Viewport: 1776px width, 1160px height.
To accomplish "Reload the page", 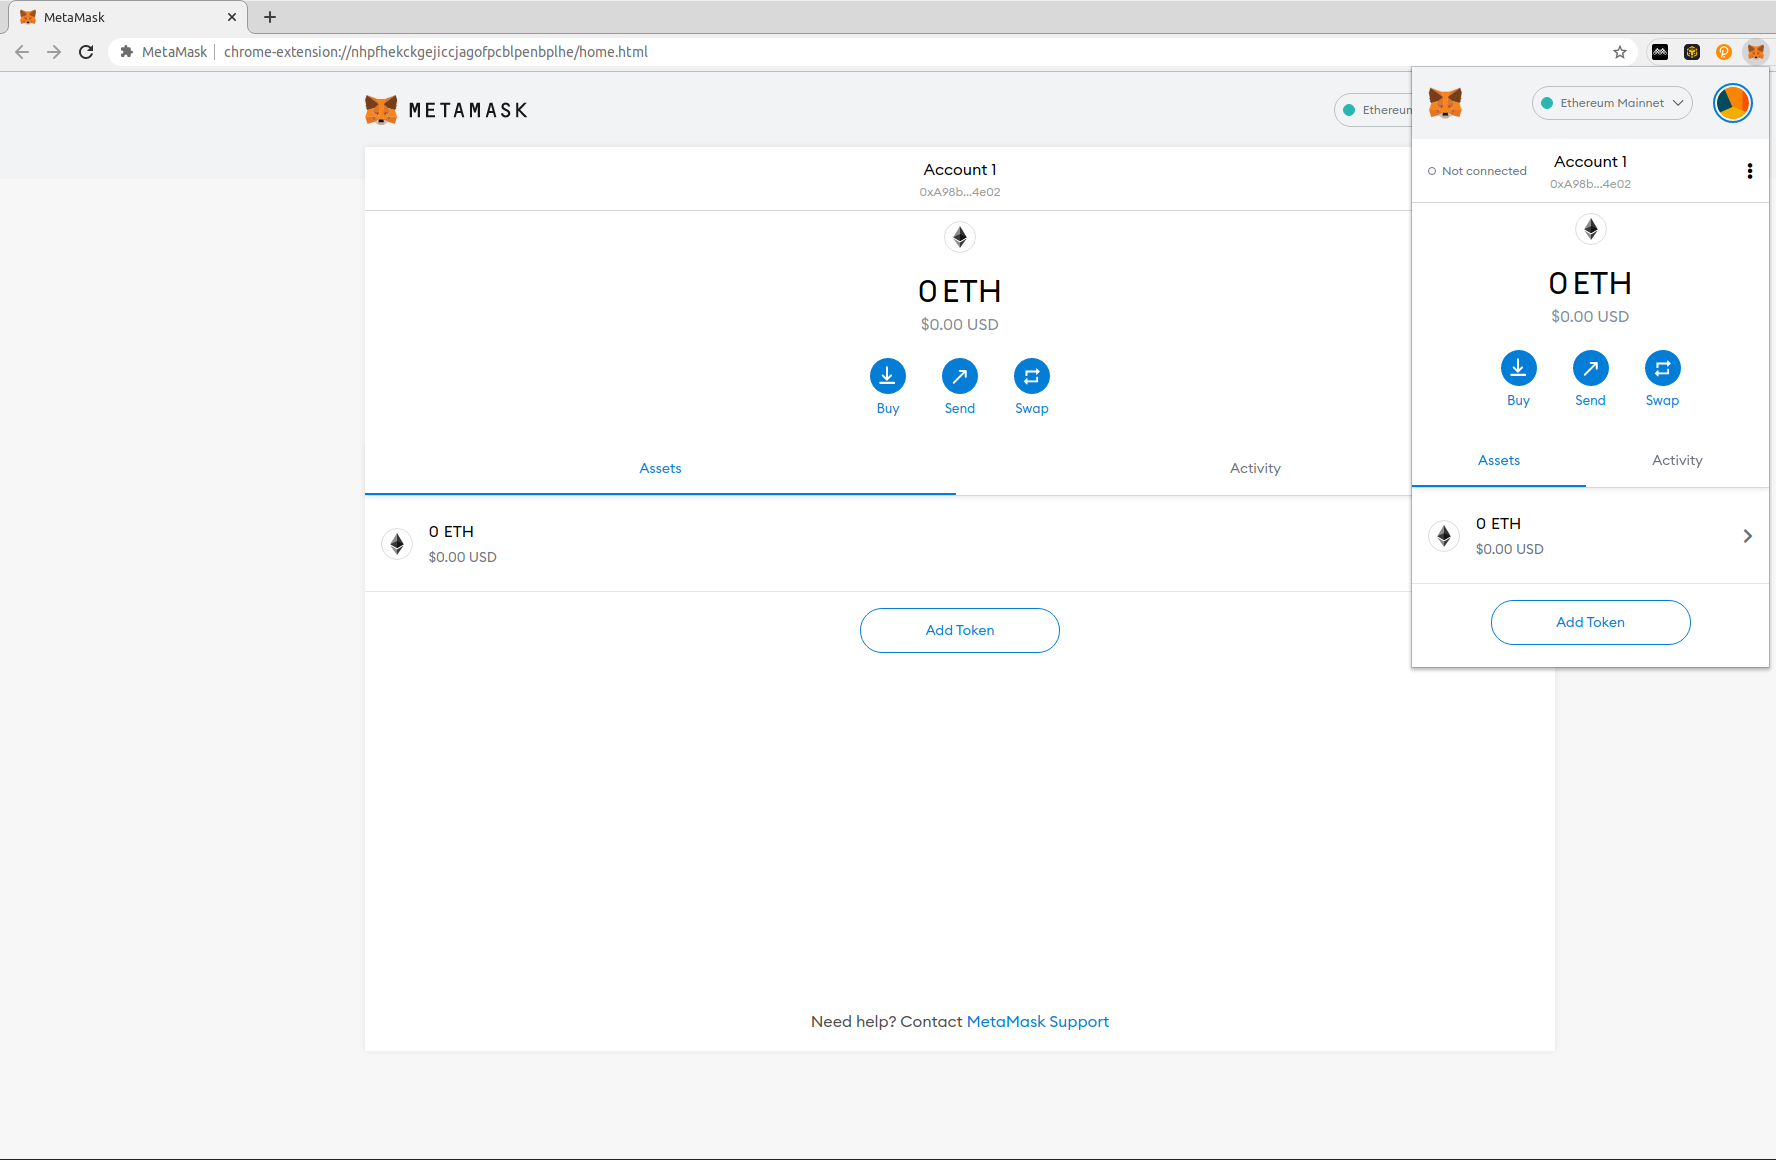I will (x=86, y=52).
